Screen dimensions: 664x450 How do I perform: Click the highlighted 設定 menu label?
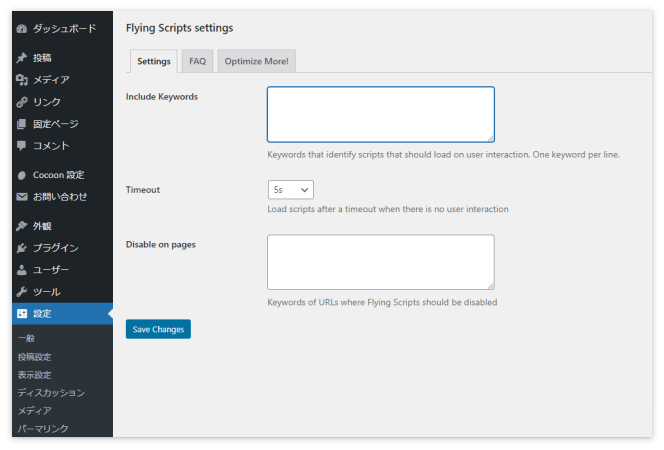point(42,314)
